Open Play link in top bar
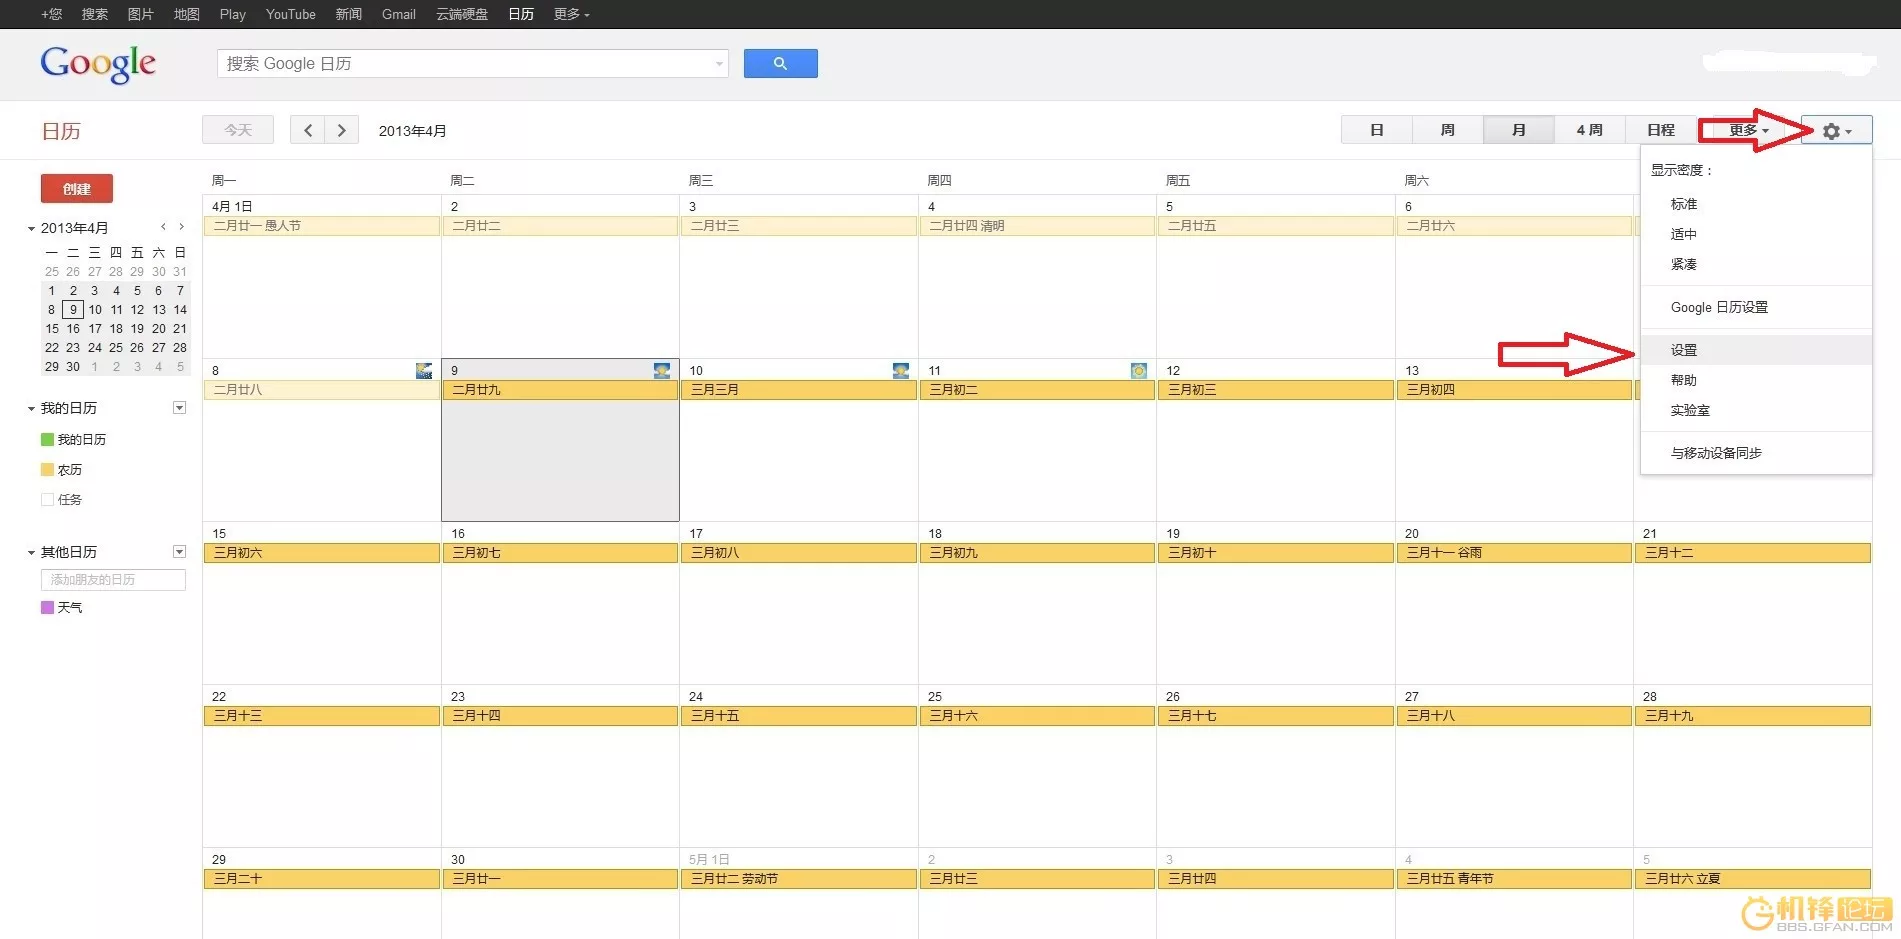The height and width of the screenshot is (939, 1901). click(x=232, y=14)
